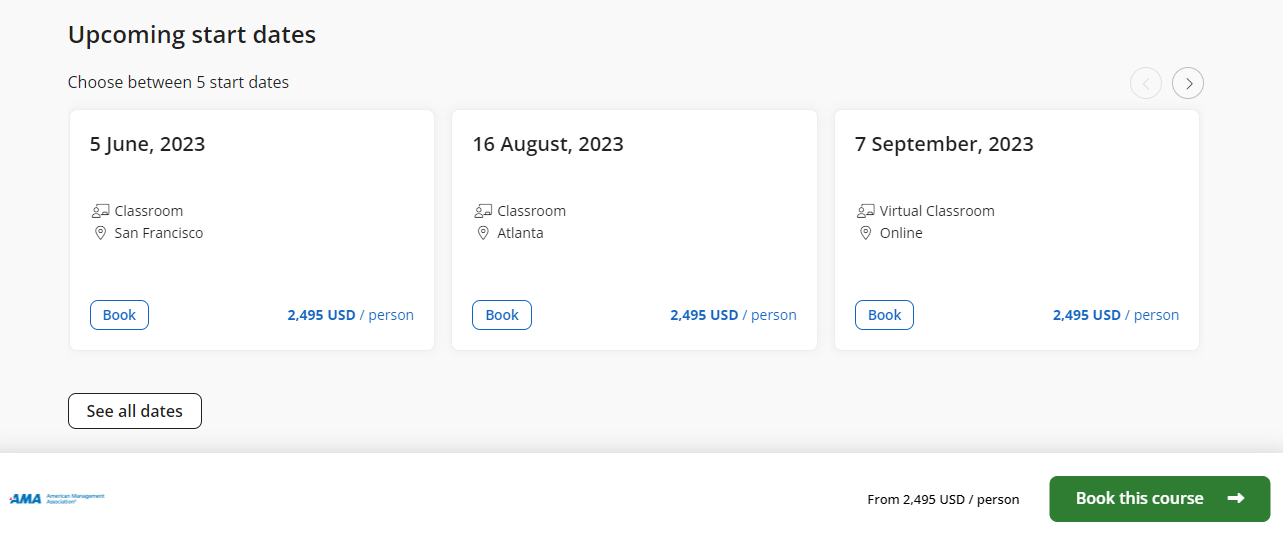
Task: Open the American Management Association logo
Action: click(x=57, y=498)
